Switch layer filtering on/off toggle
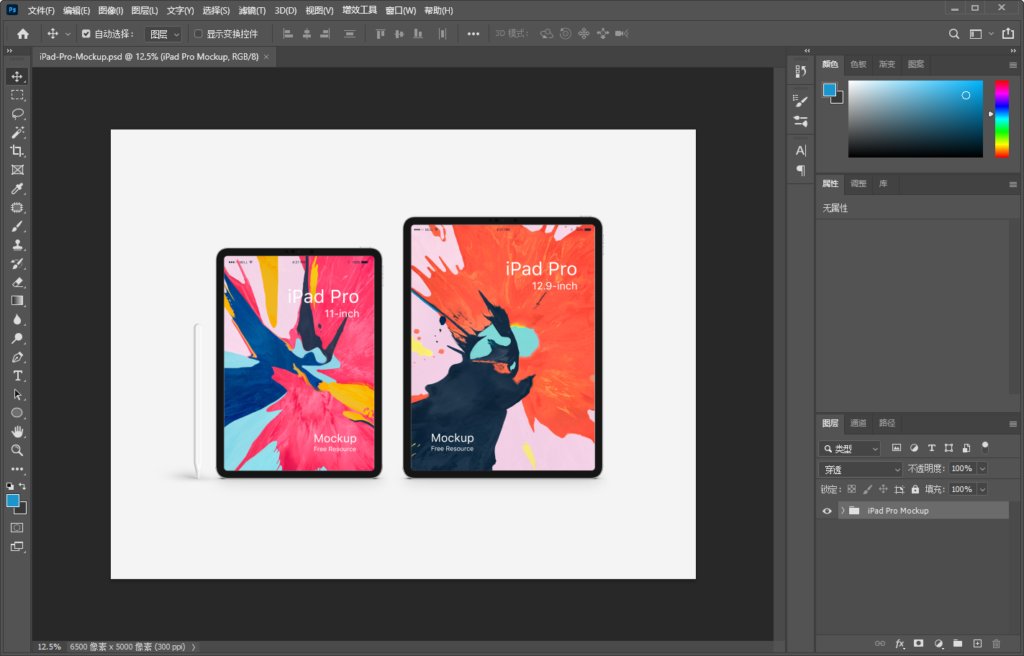The height and width of the screenshot is (656, 1024). (985, 447)
